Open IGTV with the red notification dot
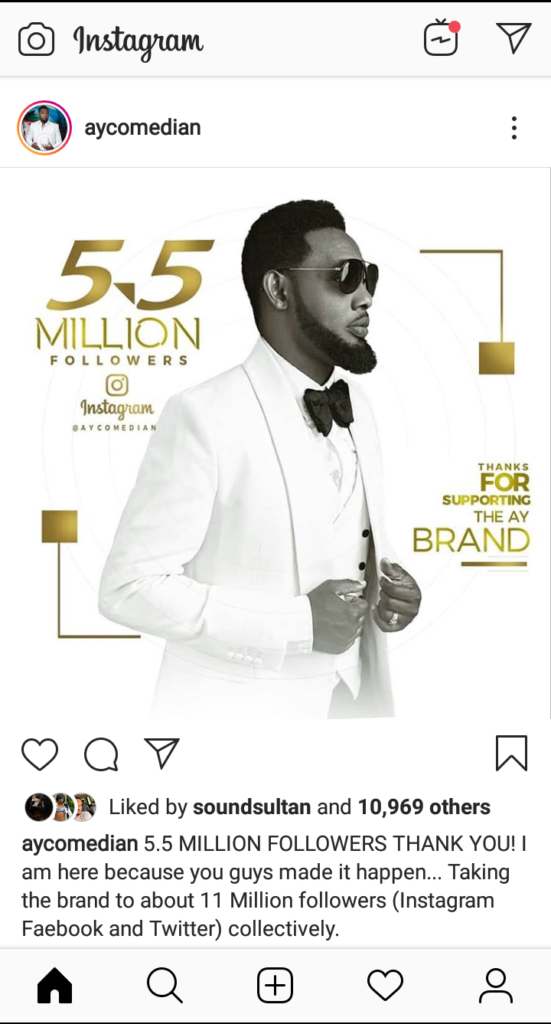 442,38
